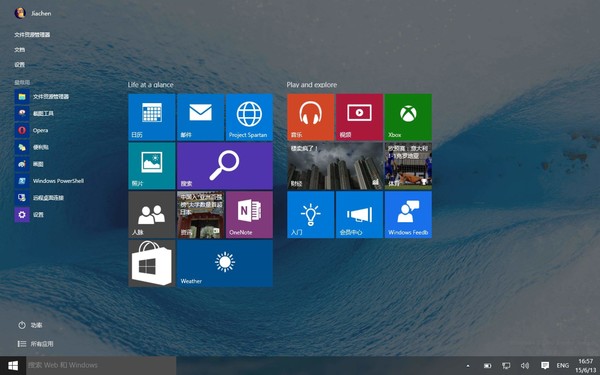Open the purple Search tile
This screenshot has height=375, width=600.
click(225, 166)
